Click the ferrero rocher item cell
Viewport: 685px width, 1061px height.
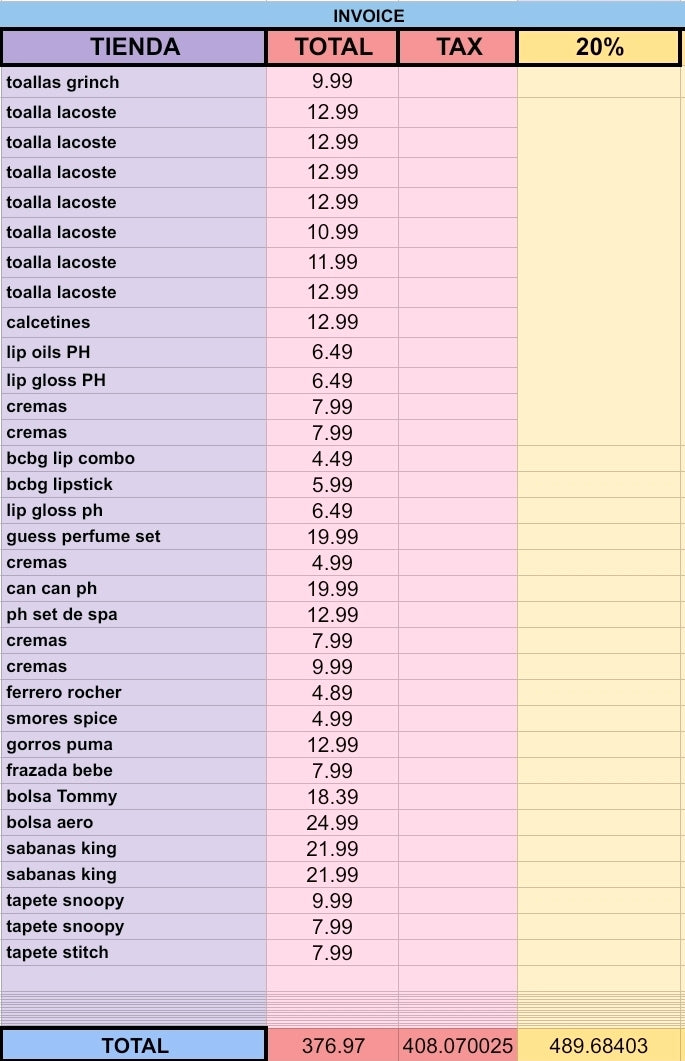134,692
